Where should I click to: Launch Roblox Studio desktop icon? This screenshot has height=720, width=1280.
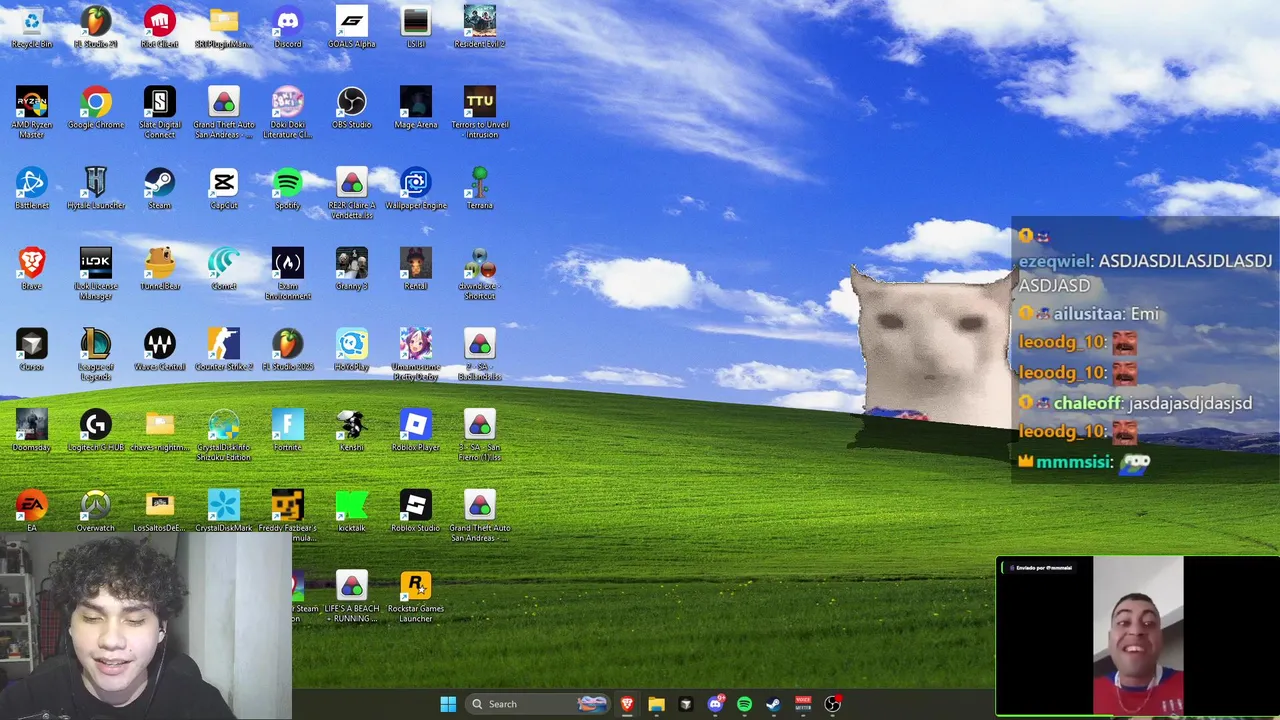(416, 511)
